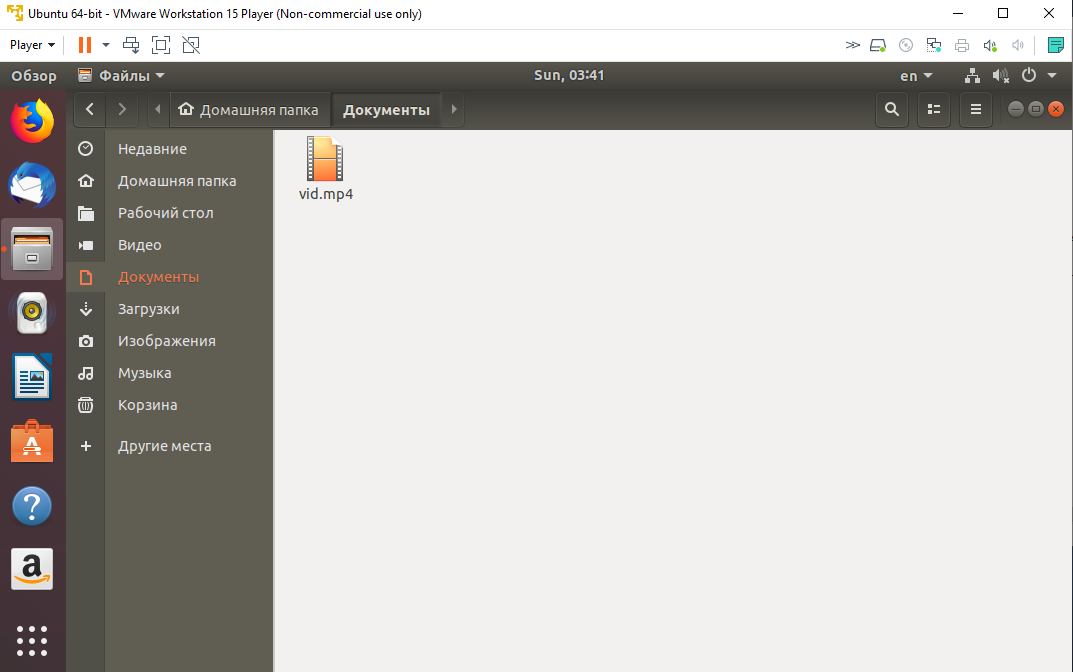This screenshot has width=1073, height=672.
Task: Expand the Player dropdown menu
Action: [32, 45]
